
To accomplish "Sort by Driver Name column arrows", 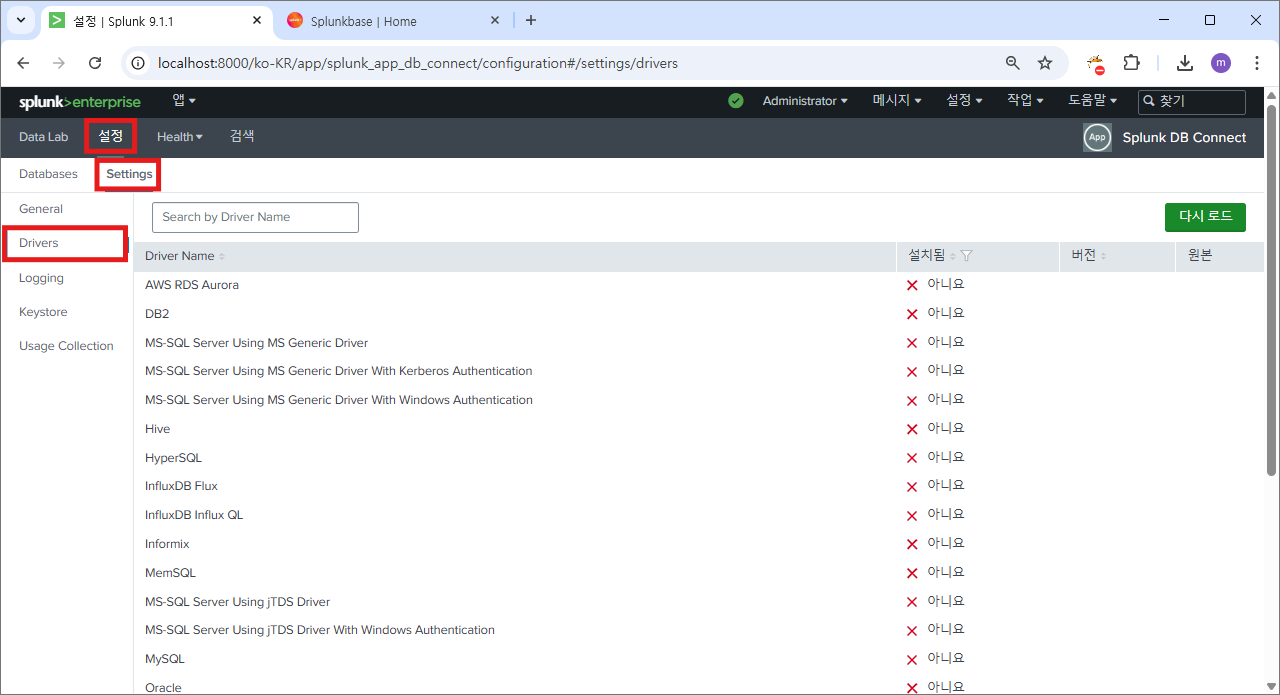I will click(x=222, y=257).
